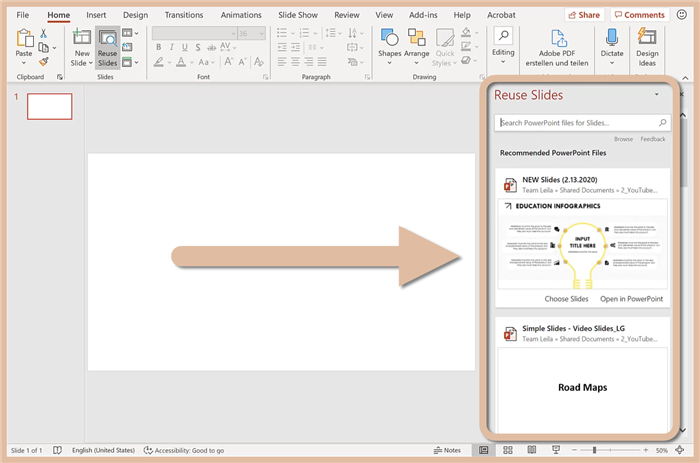700x463 pixels.
Task: Switch to Slide Sorter view in status bar
Action: (x=507, y=450)
